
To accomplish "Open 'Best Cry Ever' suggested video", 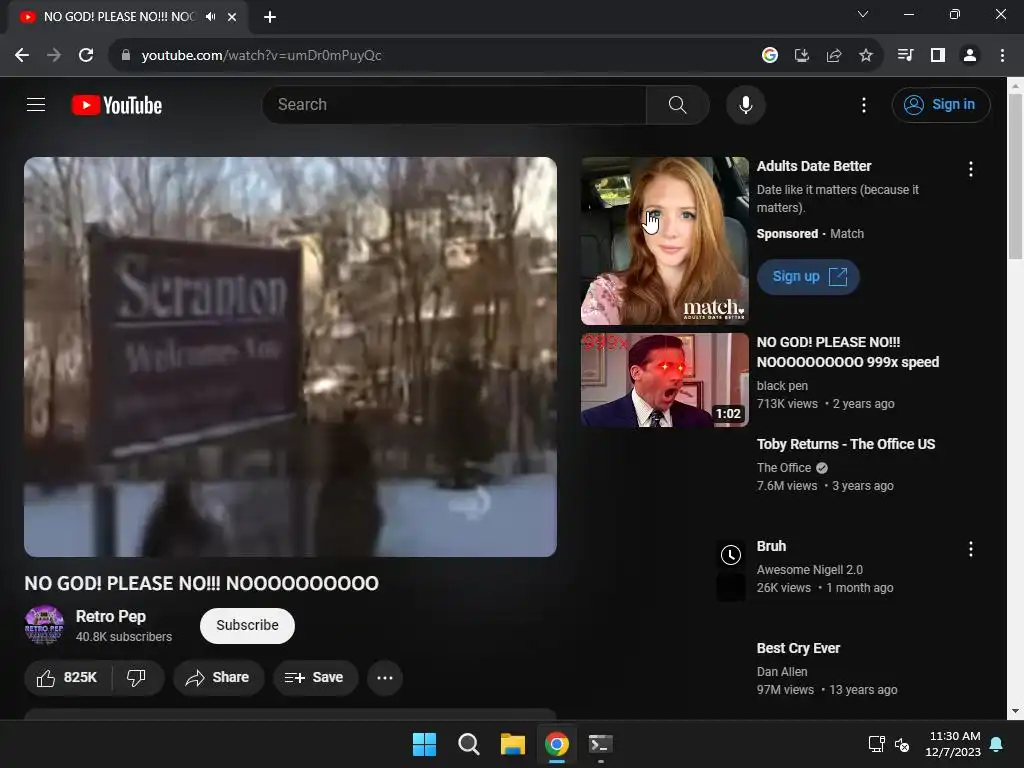I will pos(798,648).
